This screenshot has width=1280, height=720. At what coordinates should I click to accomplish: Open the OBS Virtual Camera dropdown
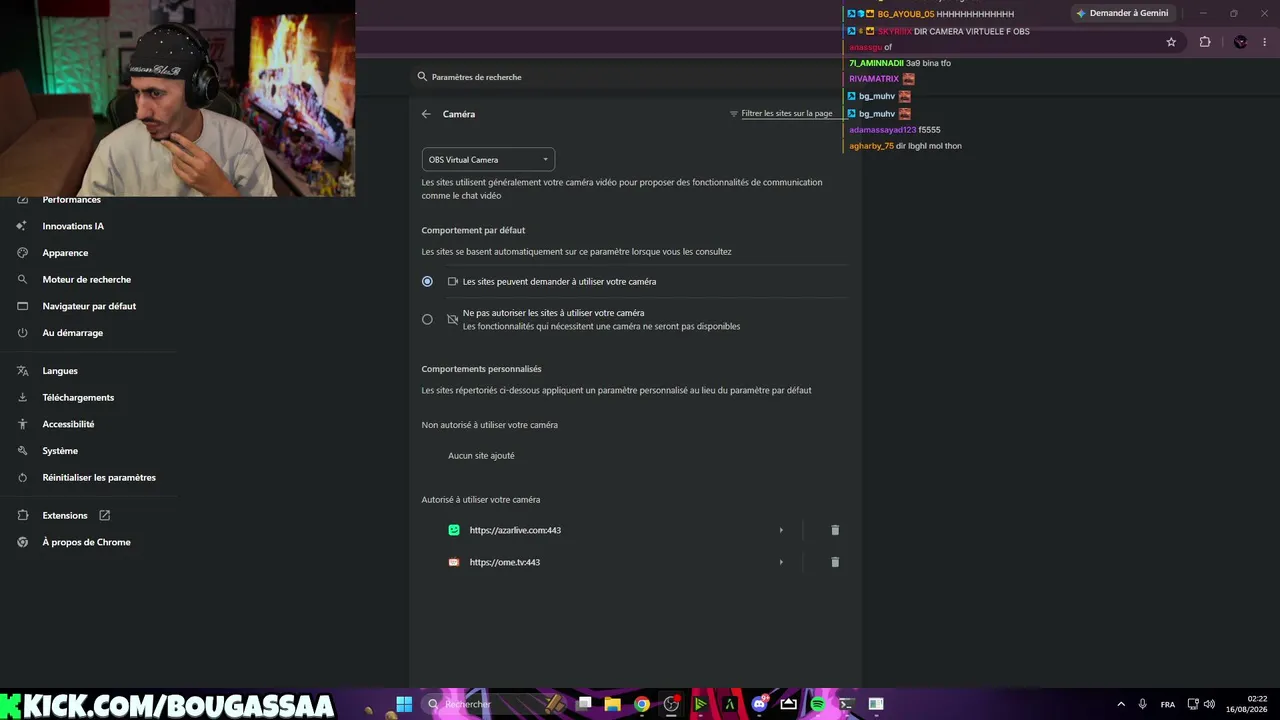point(488,160)
